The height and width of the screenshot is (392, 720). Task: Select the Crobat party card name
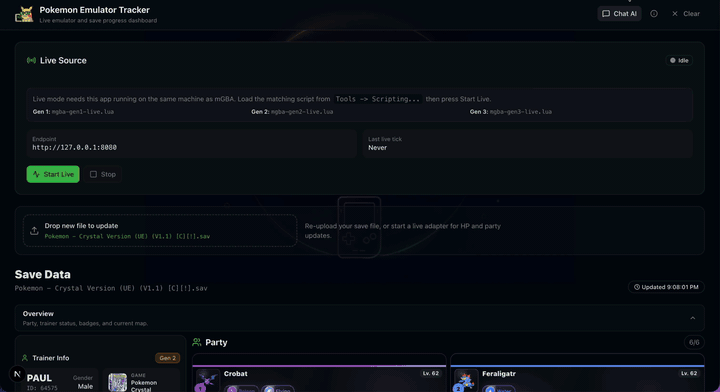coord(236,374)
